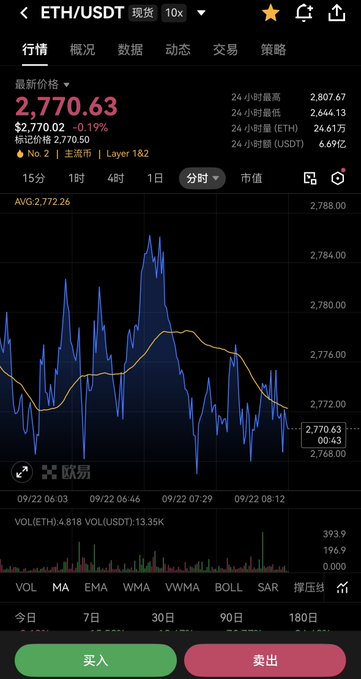Tap the AVG:2,772.26 label
Viewport: 361px width, 679px height.
[42, 201]
